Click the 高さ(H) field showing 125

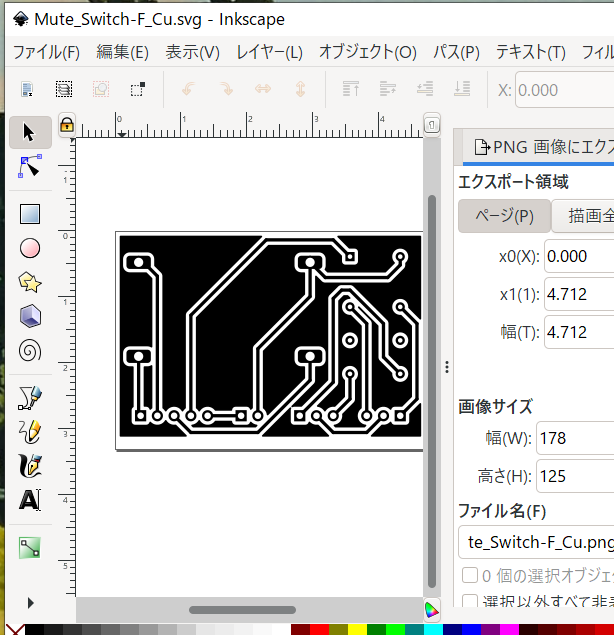tap(575, 476)
